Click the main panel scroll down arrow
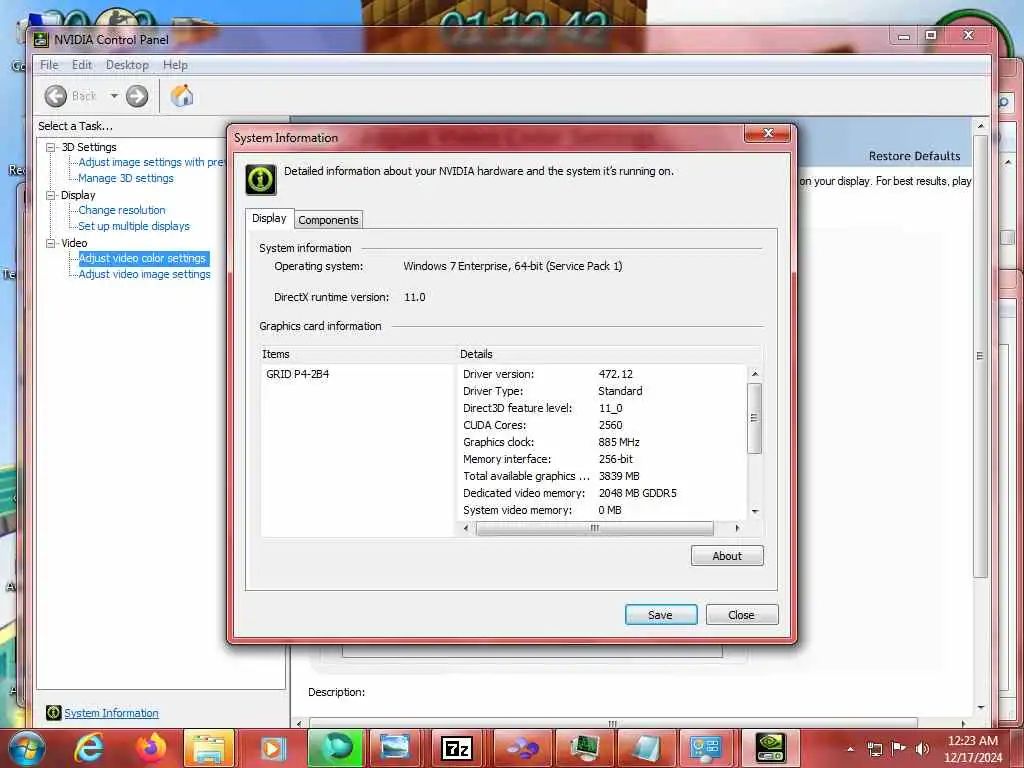Viewport: 1024px width, 768px height. 980,707
